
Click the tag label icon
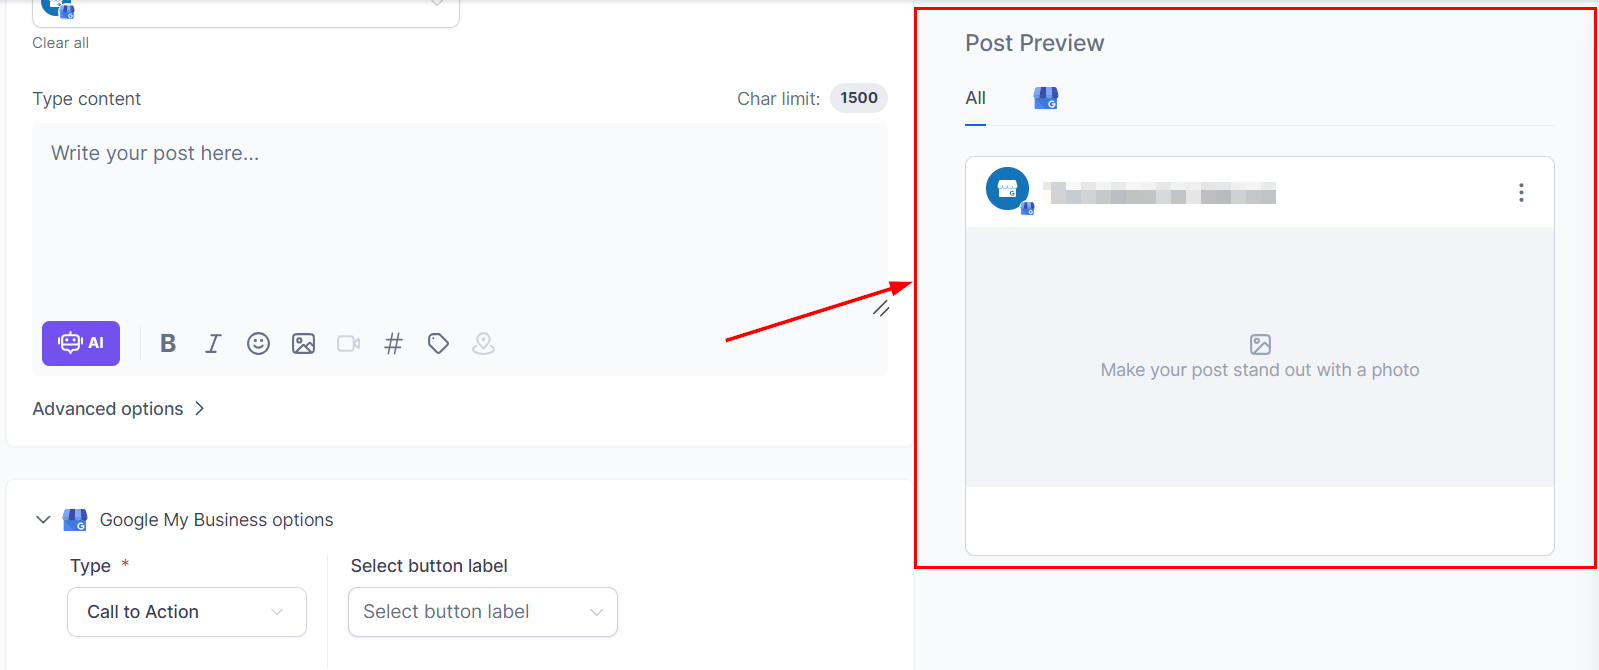[x=438, y=344]
